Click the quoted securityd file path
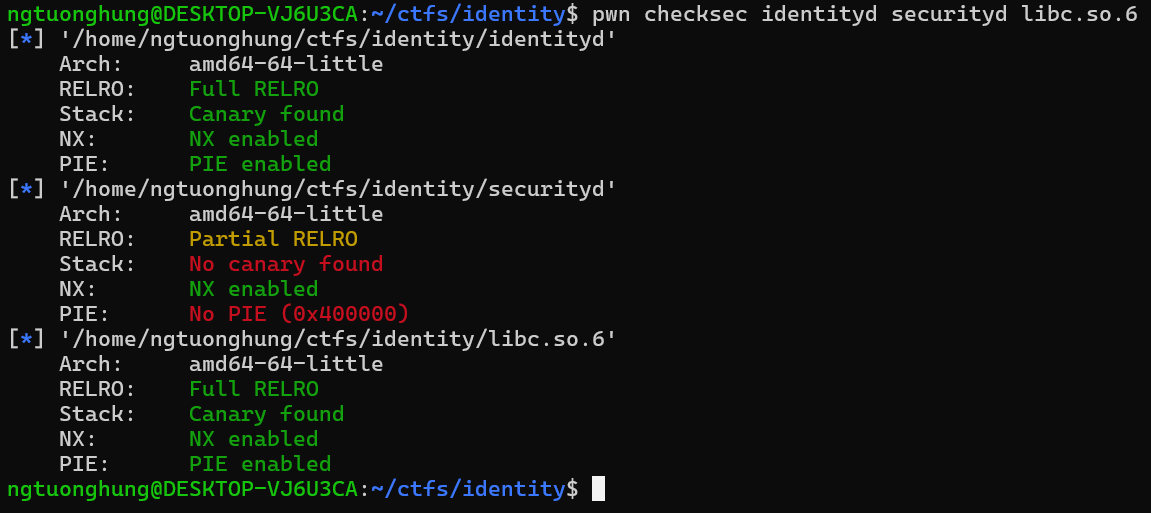 coord(338,189)
